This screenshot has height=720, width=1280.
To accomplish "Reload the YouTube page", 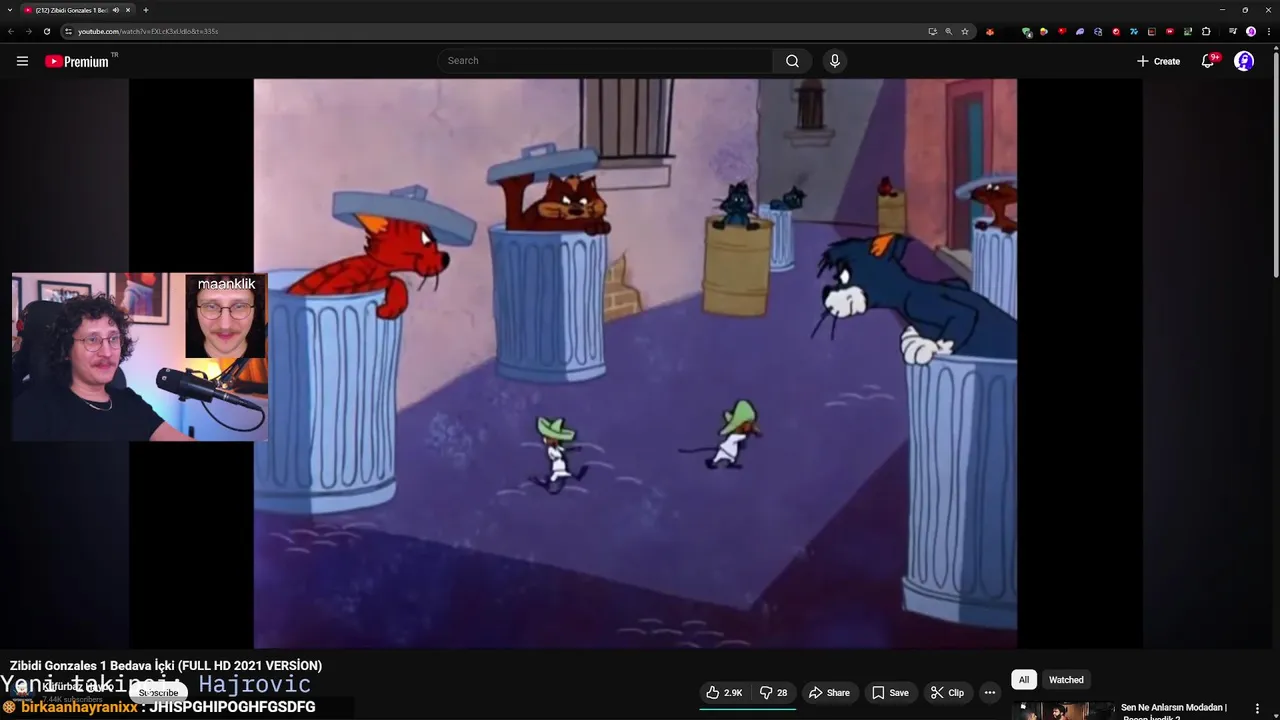I will (46, 31).
